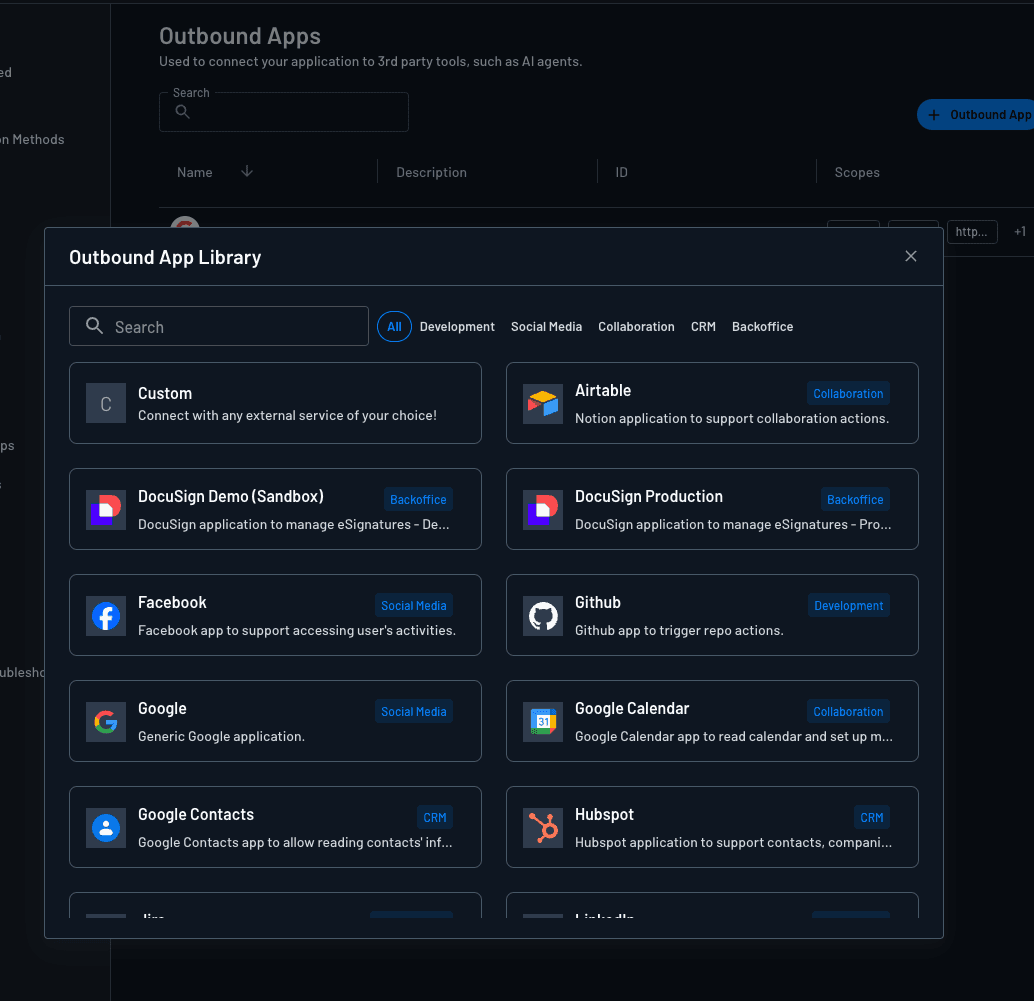This screenshot has width=1034, height=1001.
Task: Choose the Custom app card
Action: coord(275,403)
